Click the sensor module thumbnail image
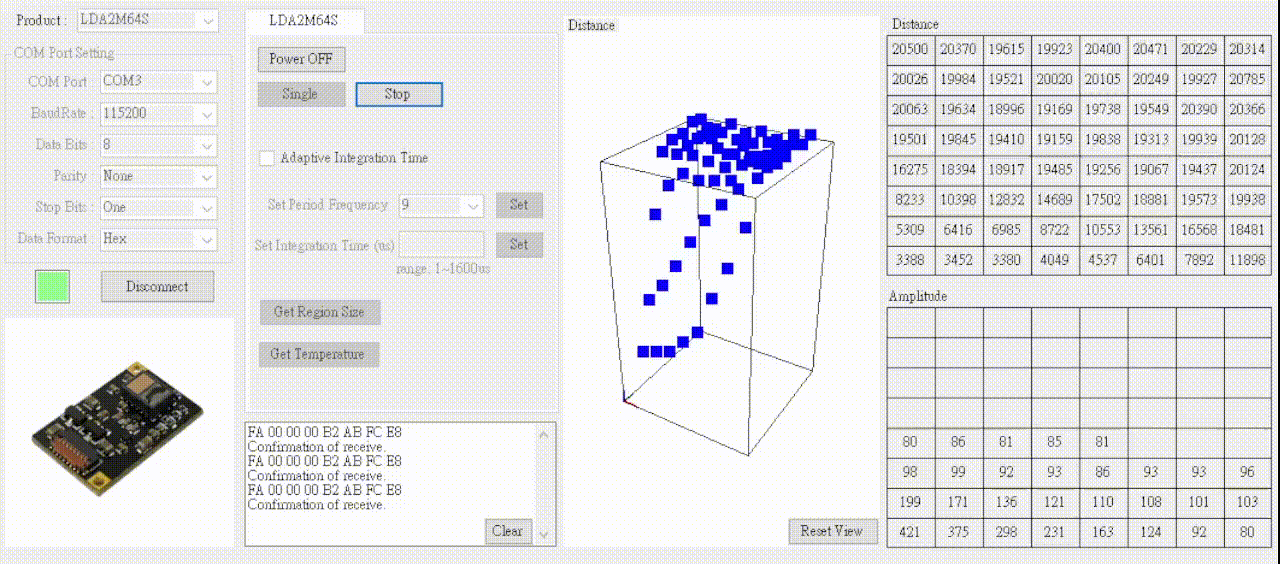This screenshot has height=564, width=1280. tap(119, 430)
